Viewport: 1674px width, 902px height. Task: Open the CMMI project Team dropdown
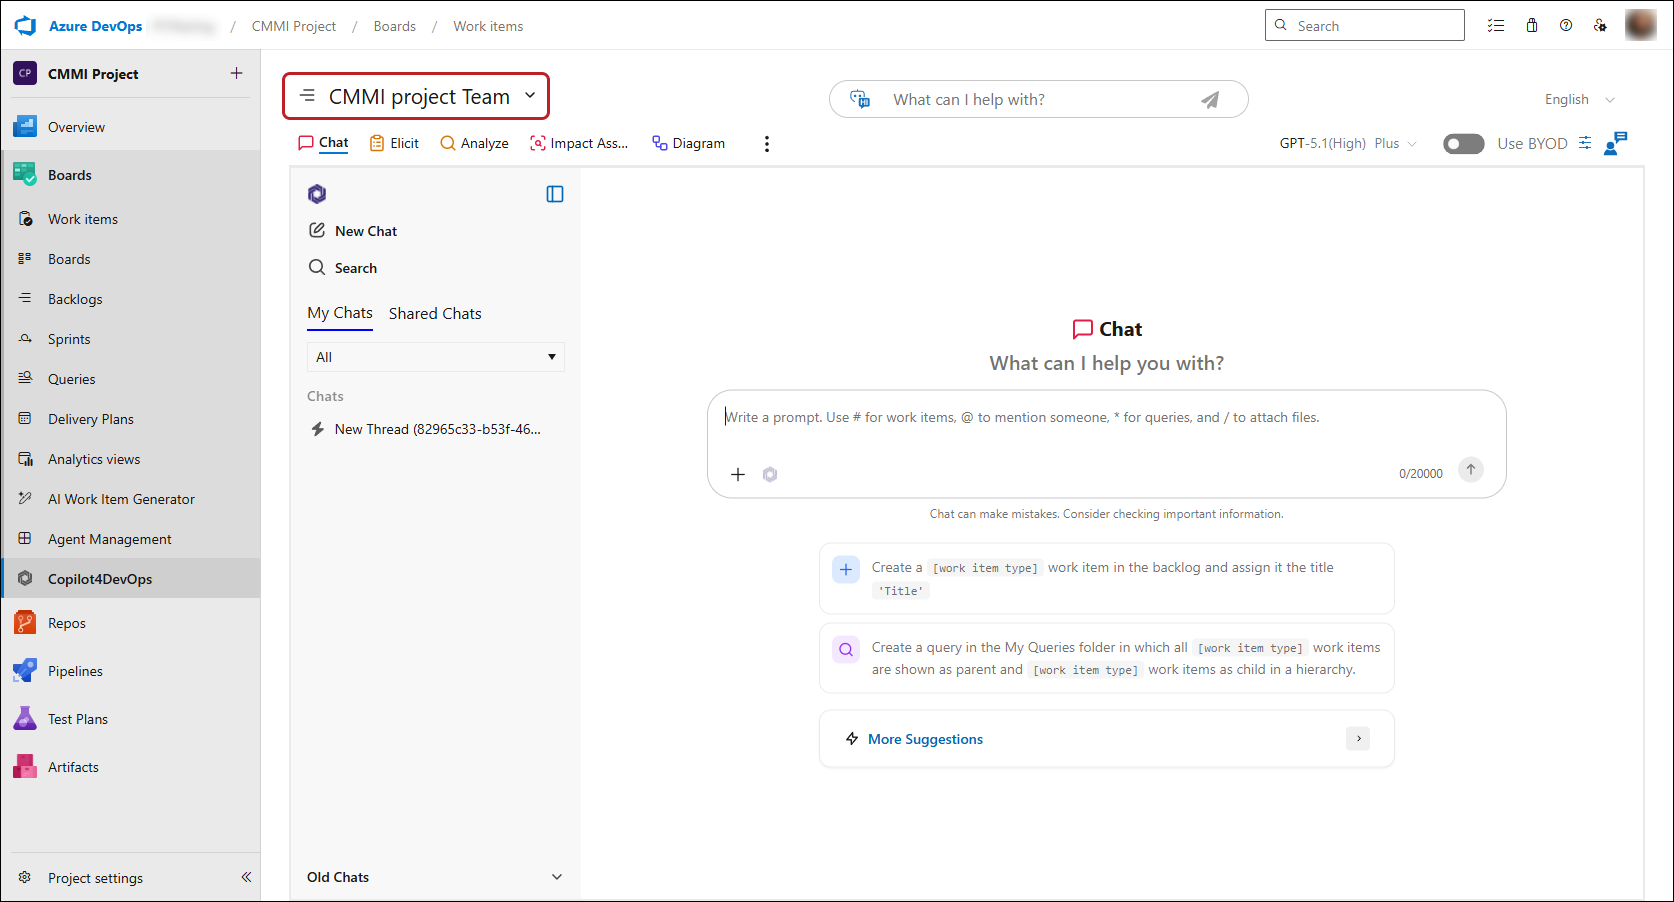[x=416, y=96]
